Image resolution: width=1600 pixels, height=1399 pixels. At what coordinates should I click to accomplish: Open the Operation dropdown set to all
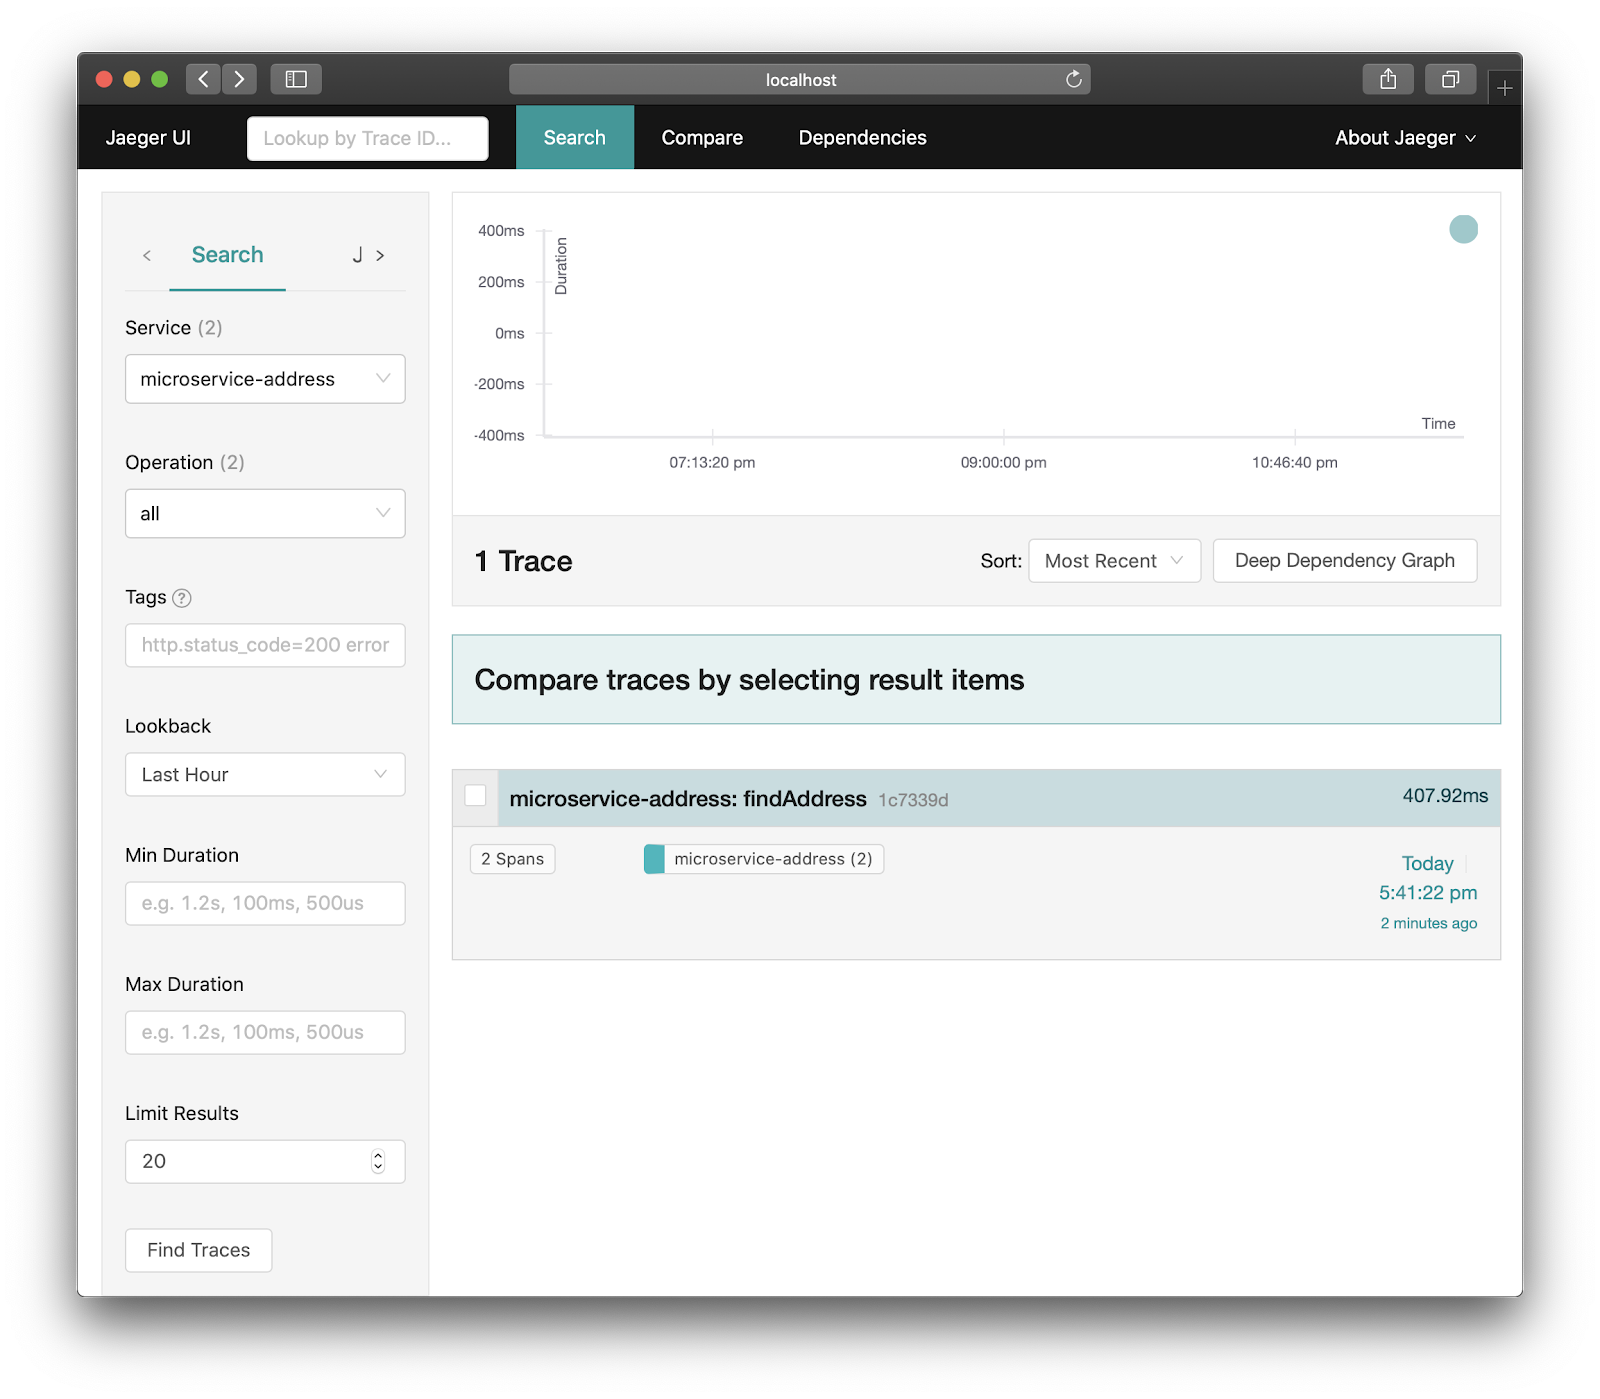pos(265,513)
